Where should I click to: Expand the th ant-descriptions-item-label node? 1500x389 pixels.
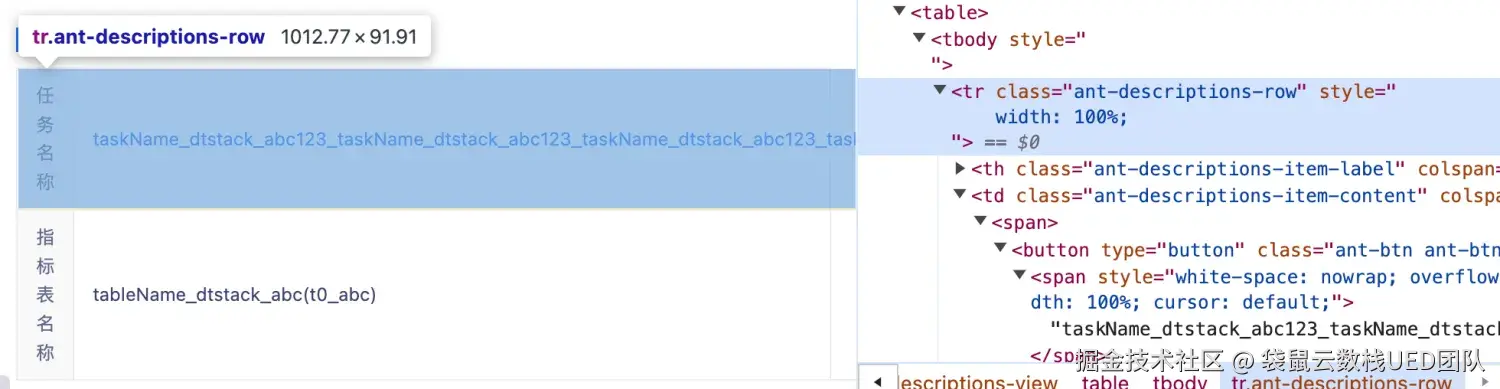(960, 169)
